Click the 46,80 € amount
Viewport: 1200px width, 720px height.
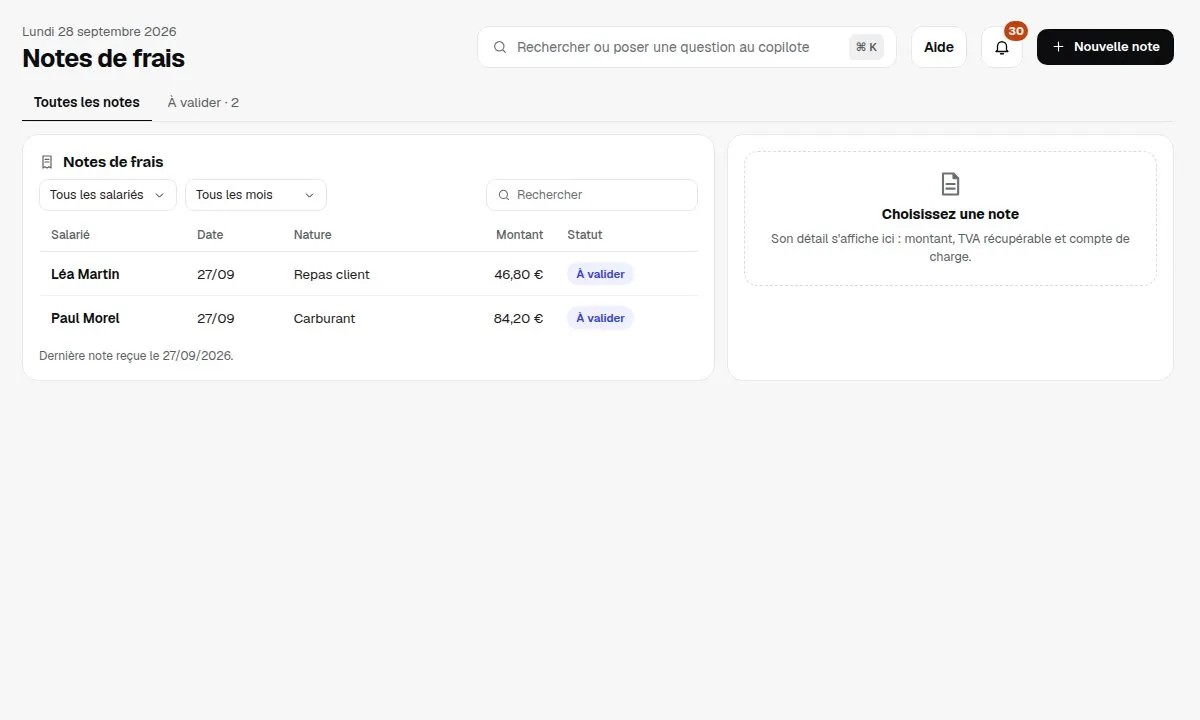(x=519, y=274)
